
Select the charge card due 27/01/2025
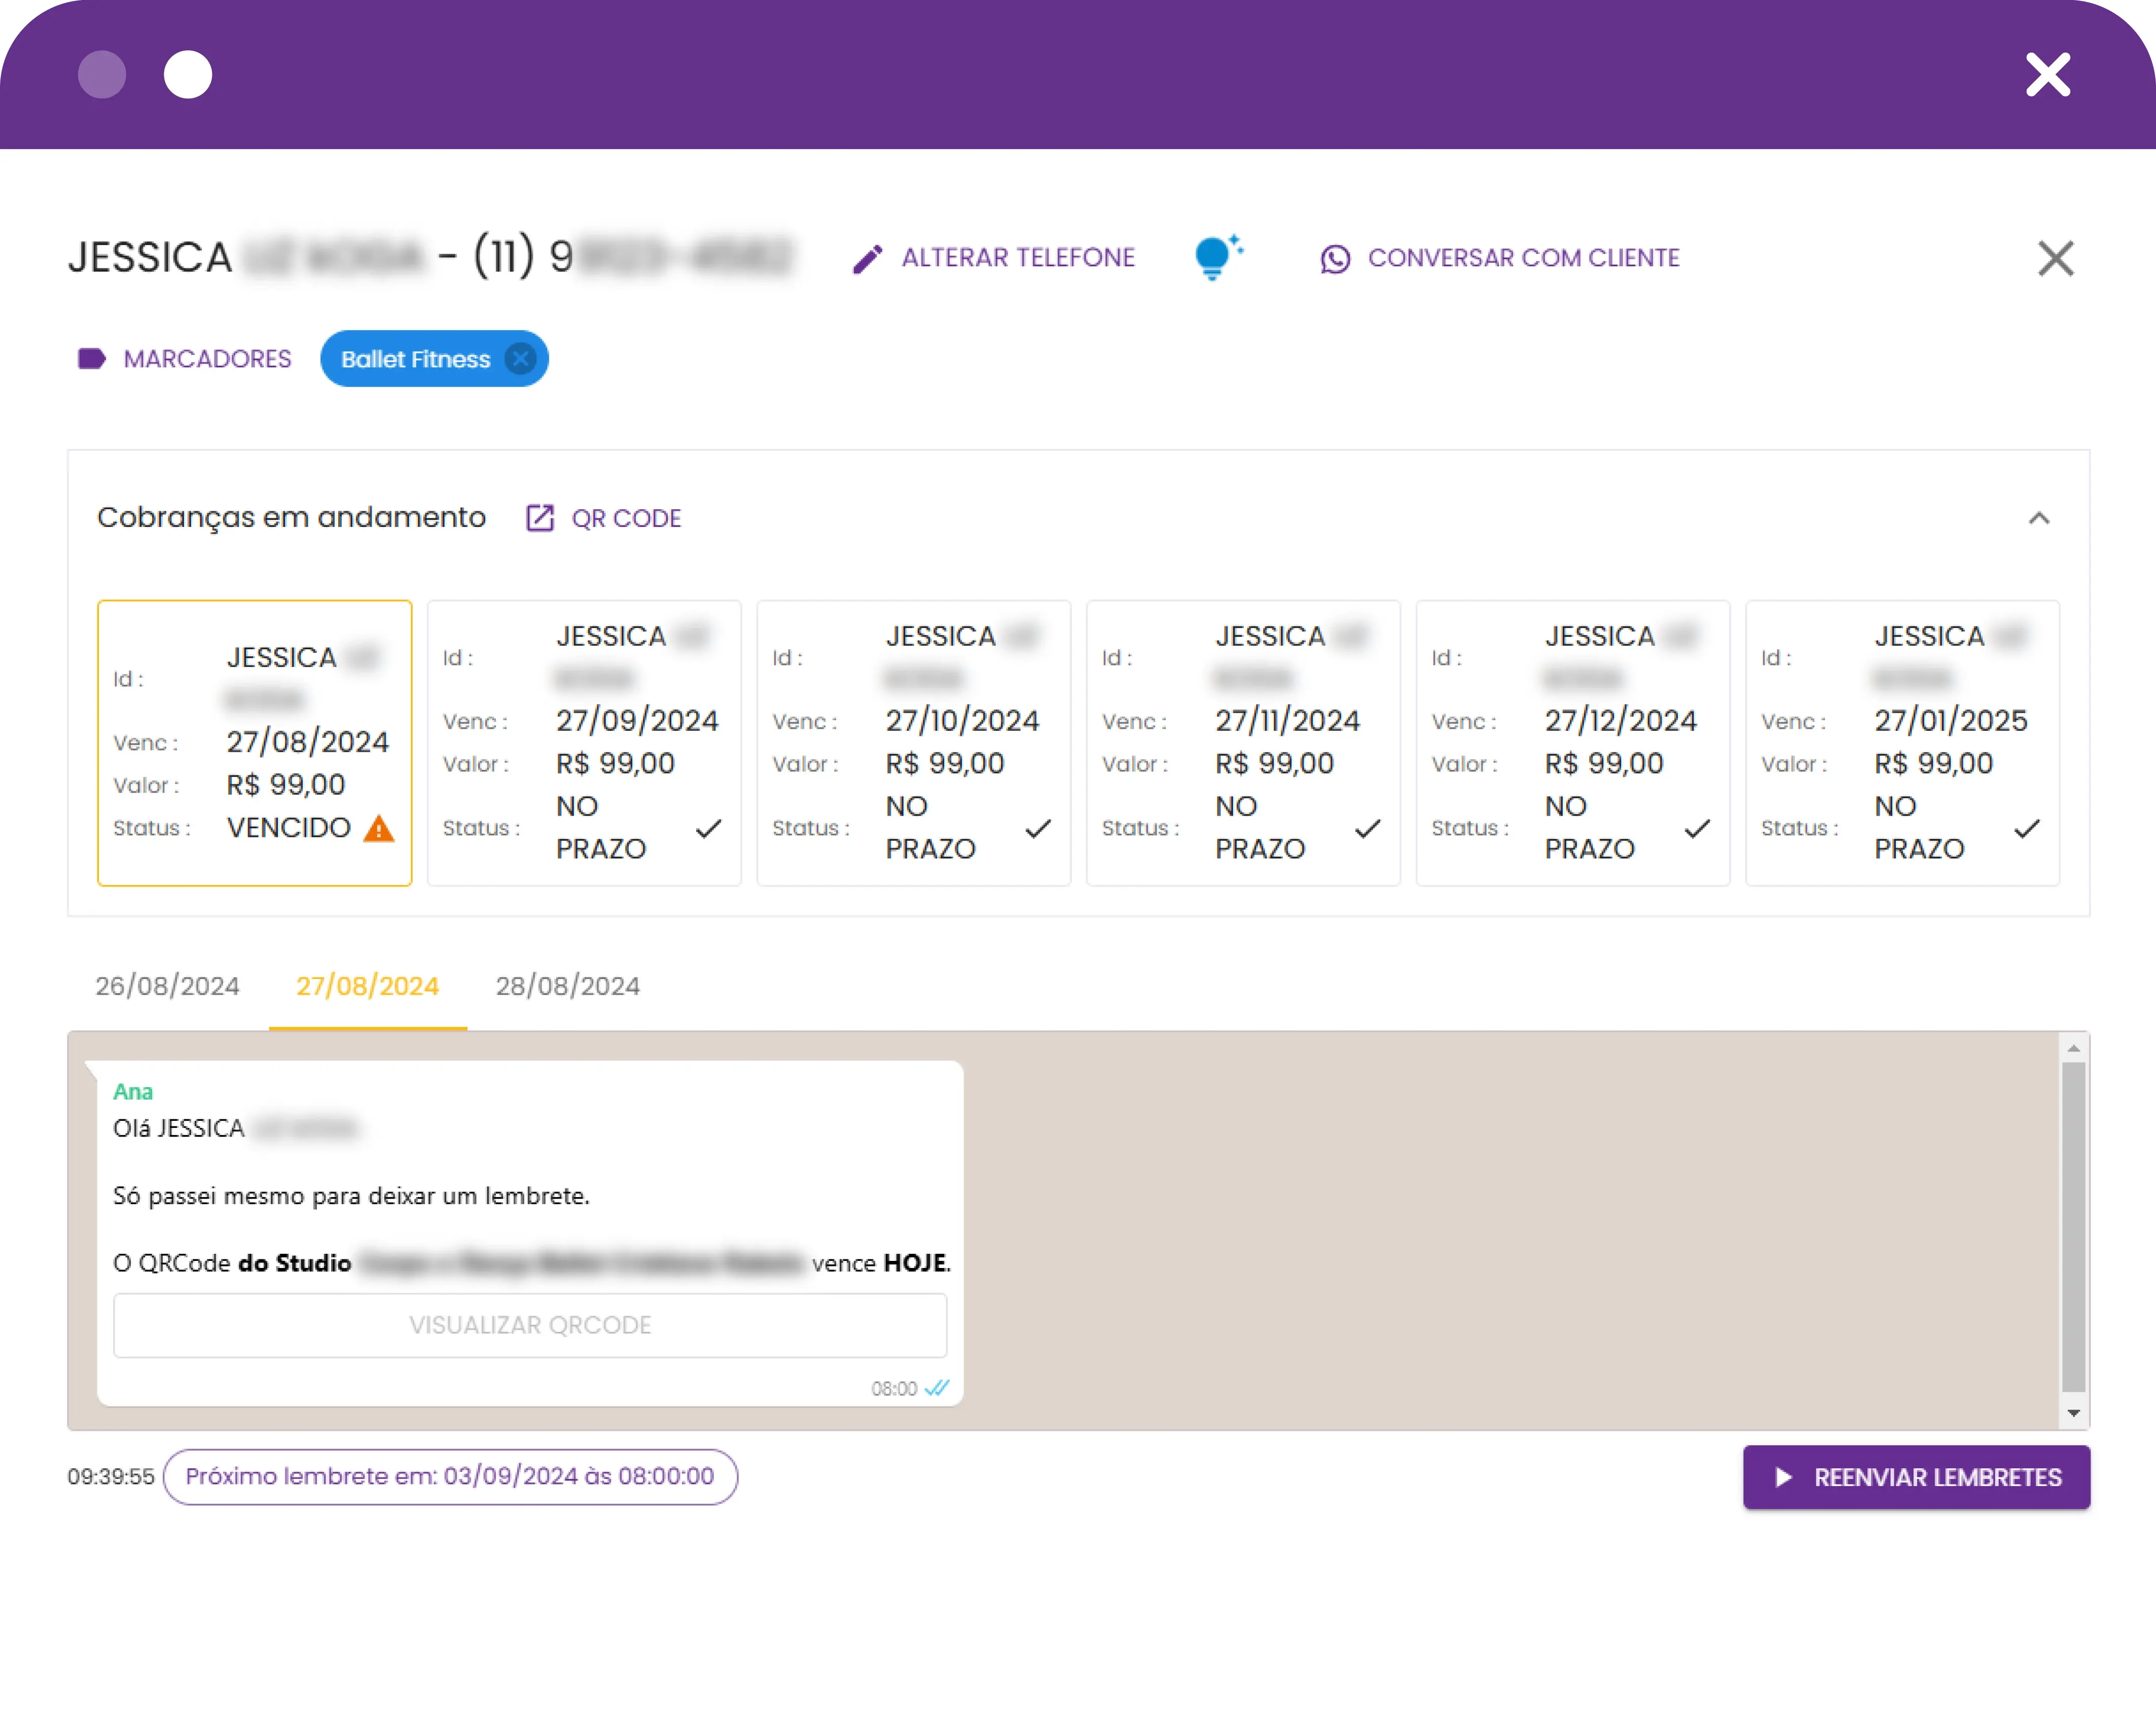[x=1902, y=743]
